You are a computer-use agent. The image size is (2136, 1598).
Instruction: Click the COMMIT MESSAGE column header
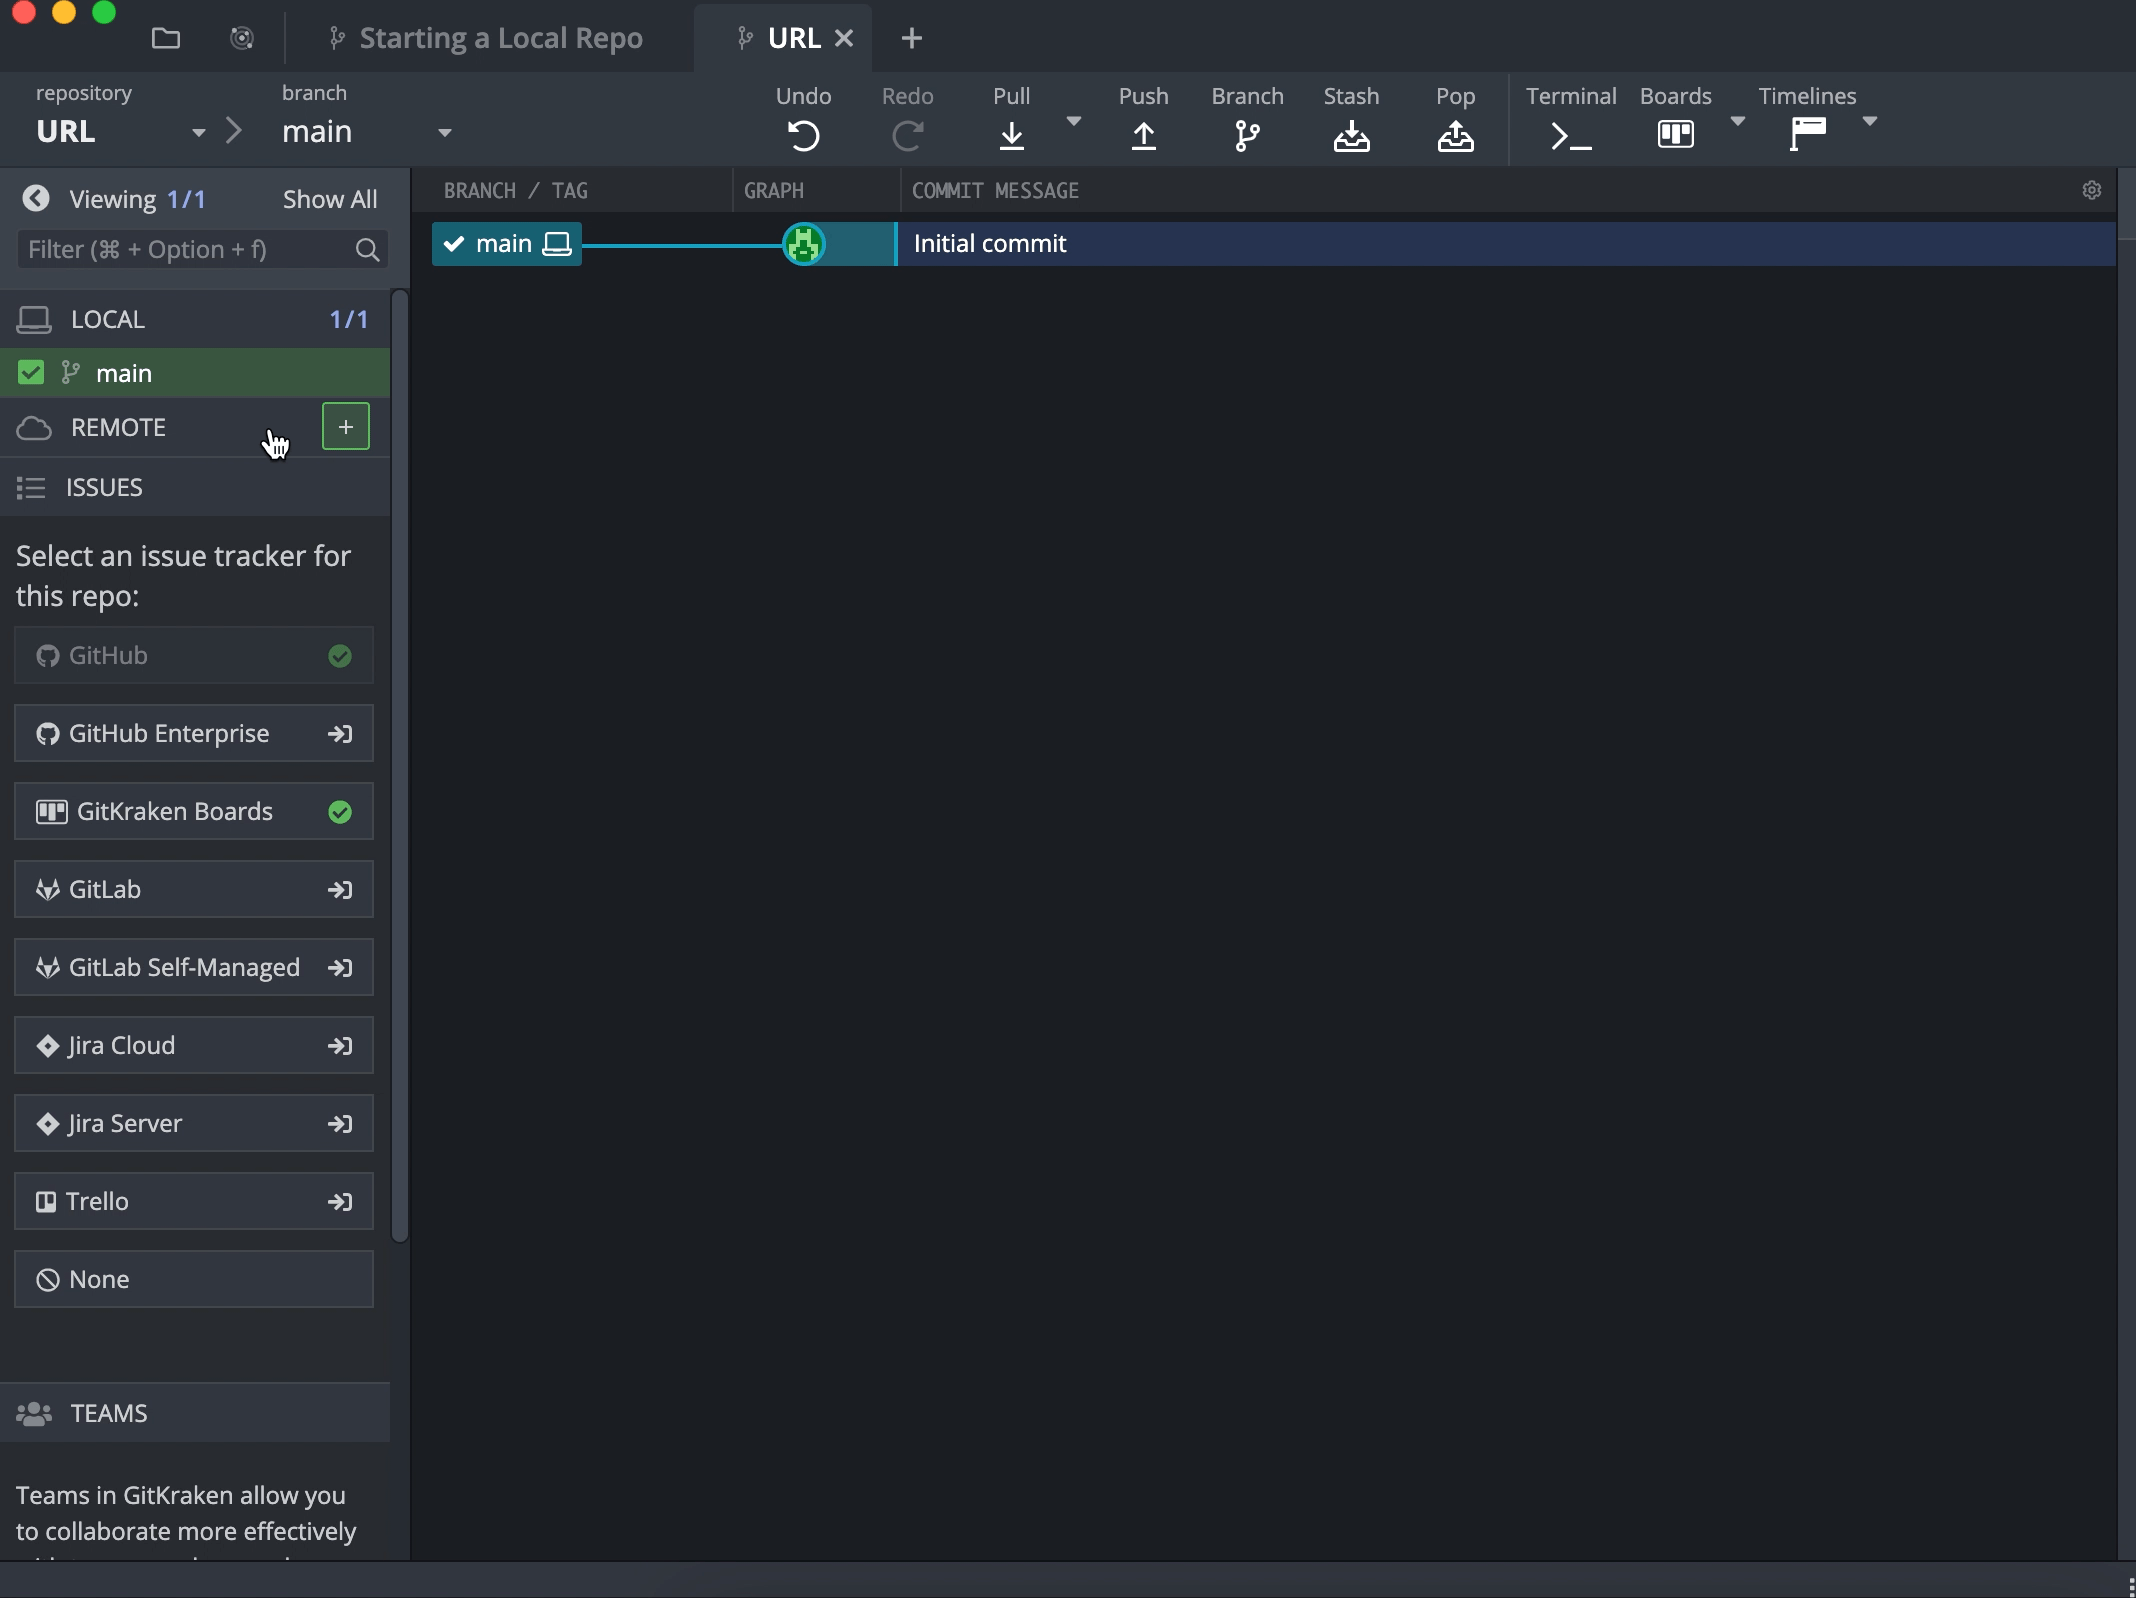995,190
